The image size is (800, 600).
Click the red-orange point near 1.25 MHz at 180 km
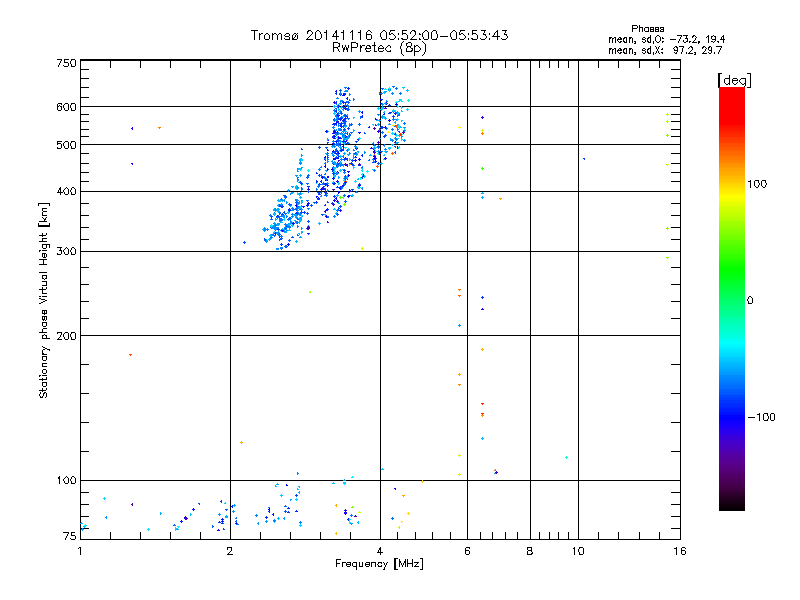pos(131,355)
